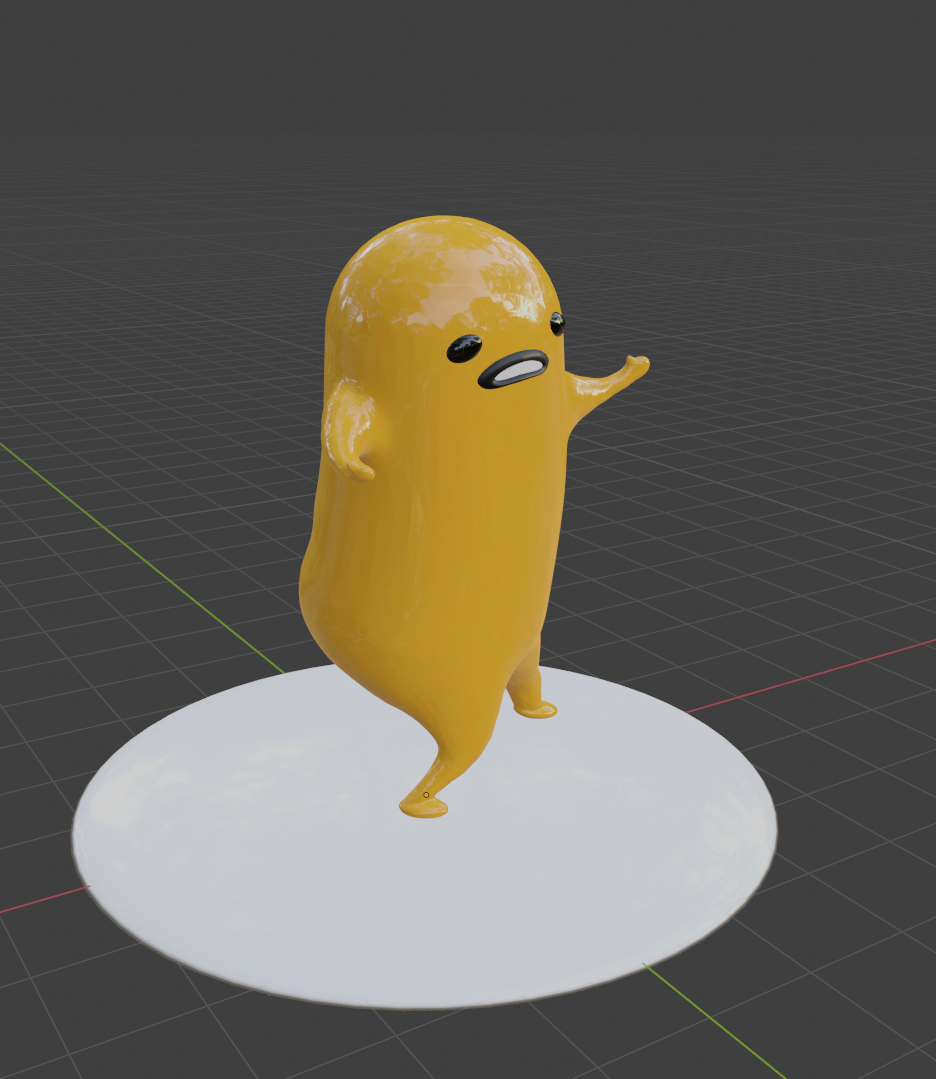
Task: Click the character's hand tip on the raised arm
Action: coord(640,362)
